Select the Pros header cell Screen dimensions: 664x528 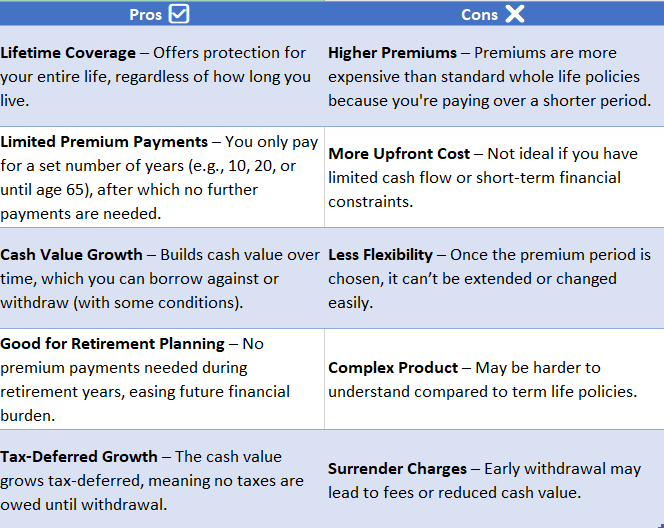(x=162, y=14)
